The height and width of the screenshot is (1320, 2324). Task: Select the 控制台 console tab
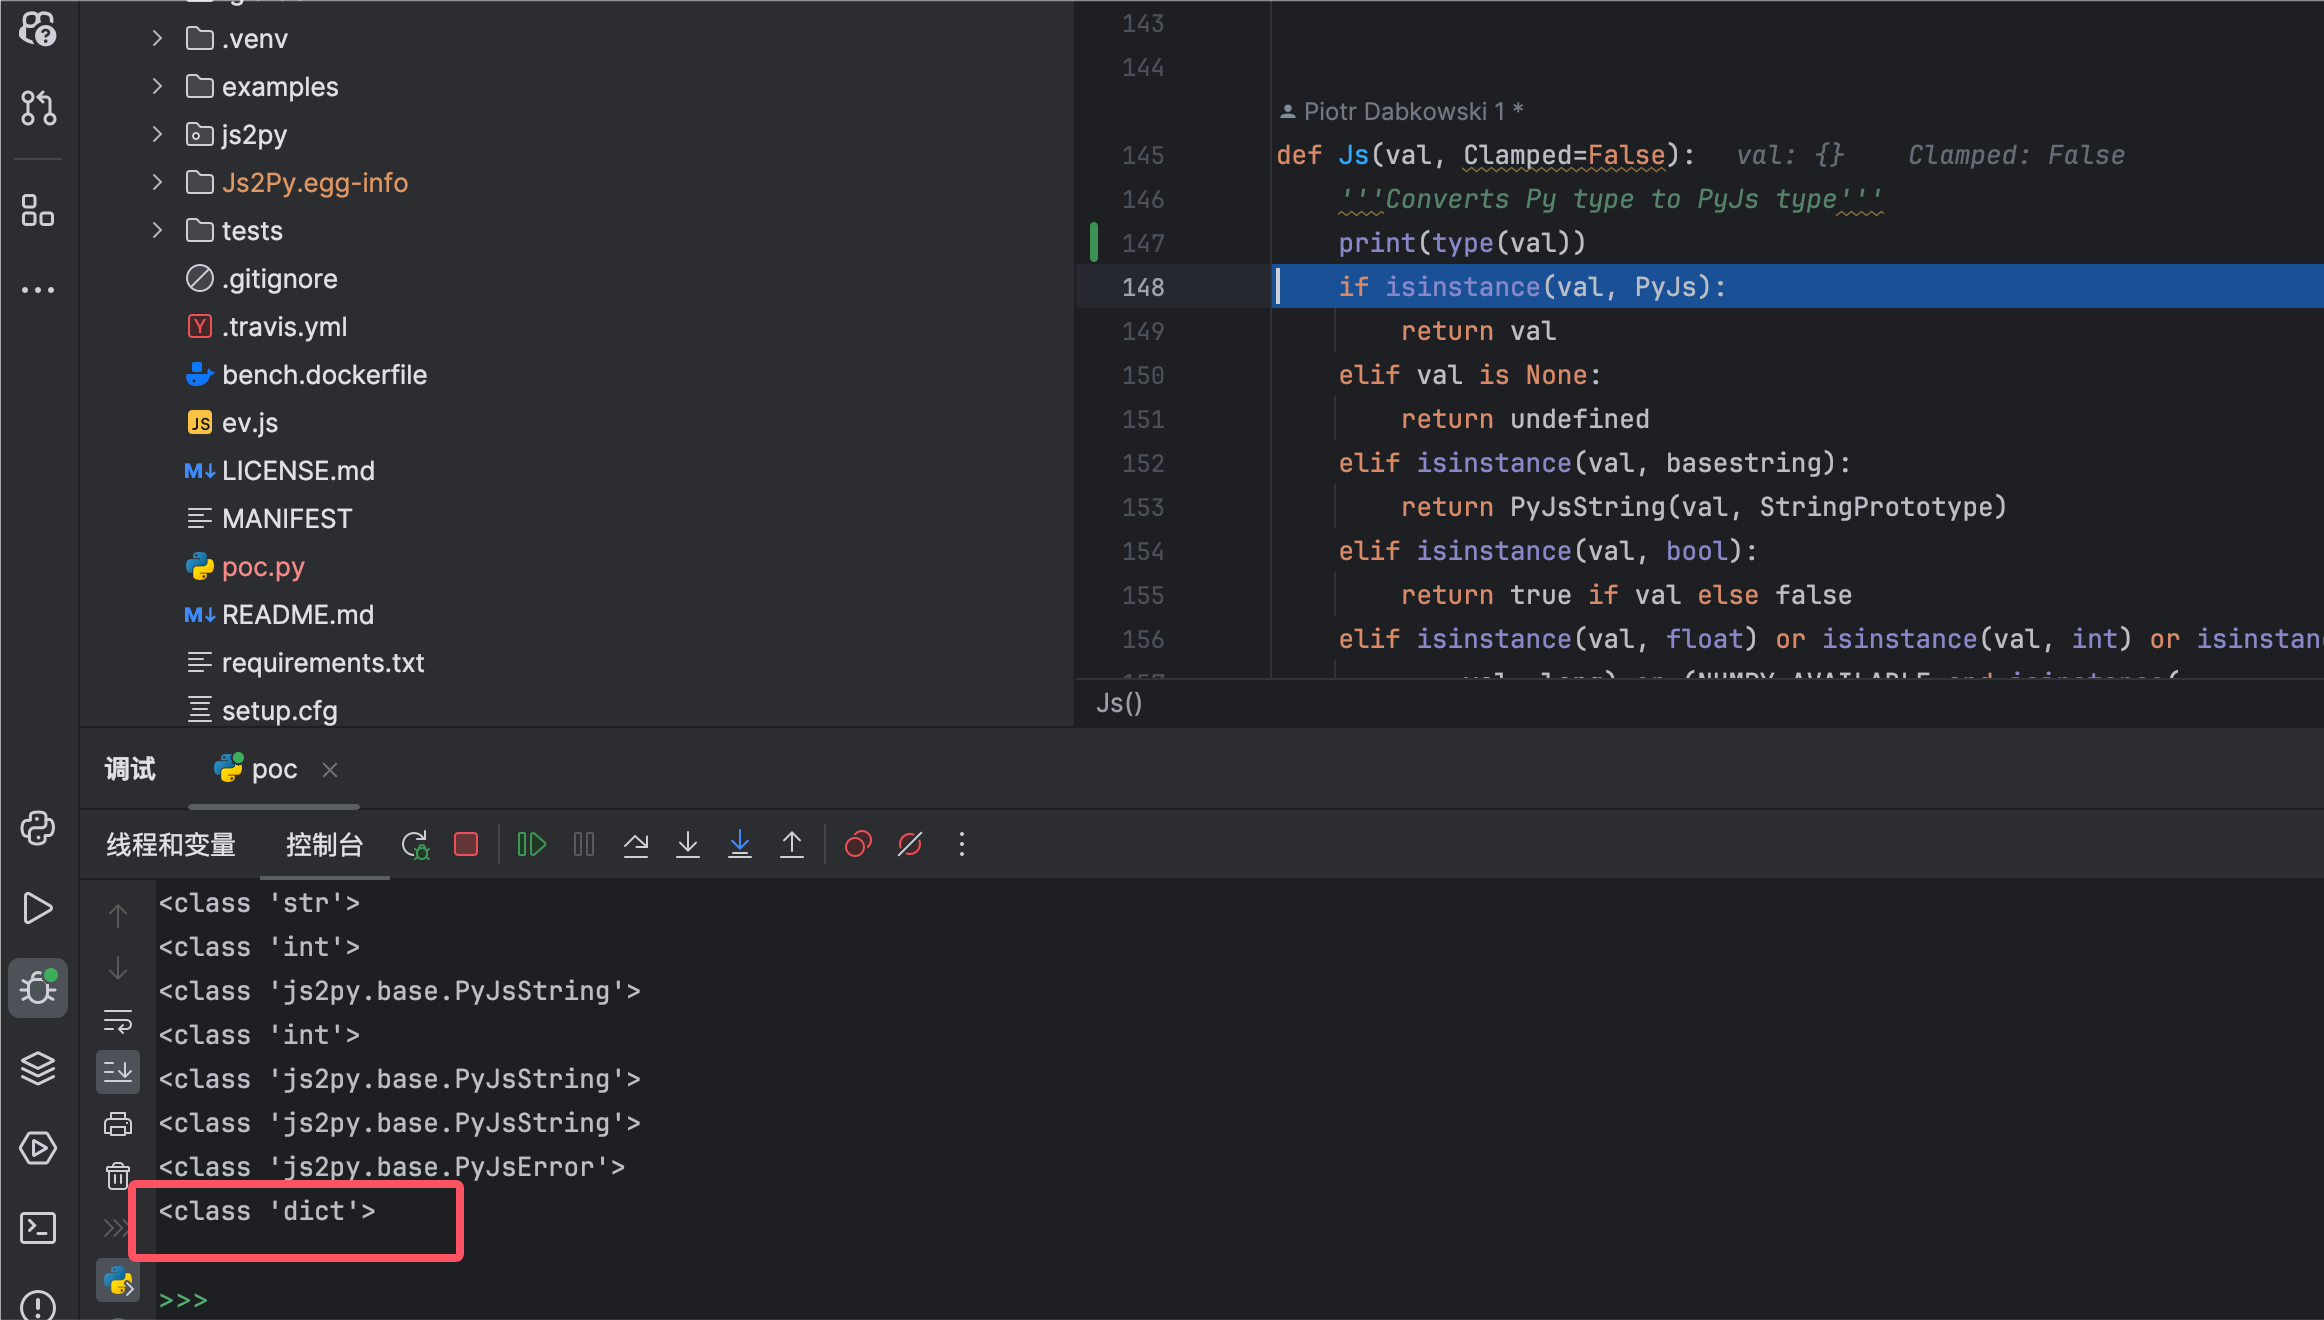324,845
